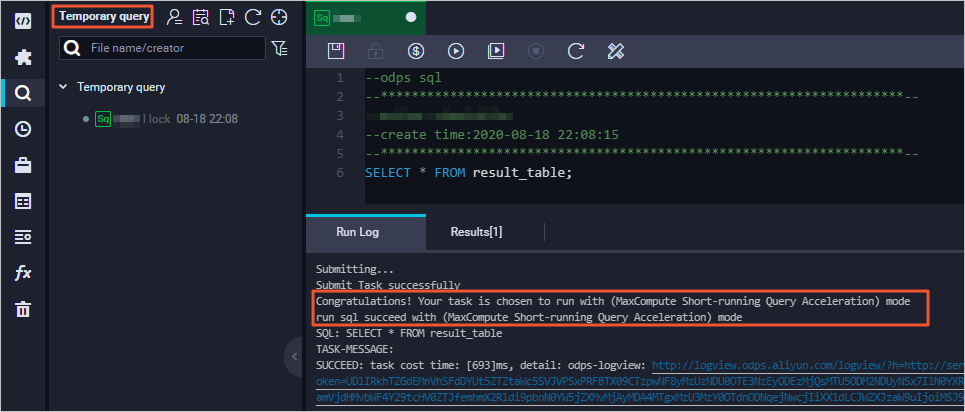This screenshot has width=965, height=412.
Task: Click the stop icon in editor toolbar
Action: click(536, 51)
